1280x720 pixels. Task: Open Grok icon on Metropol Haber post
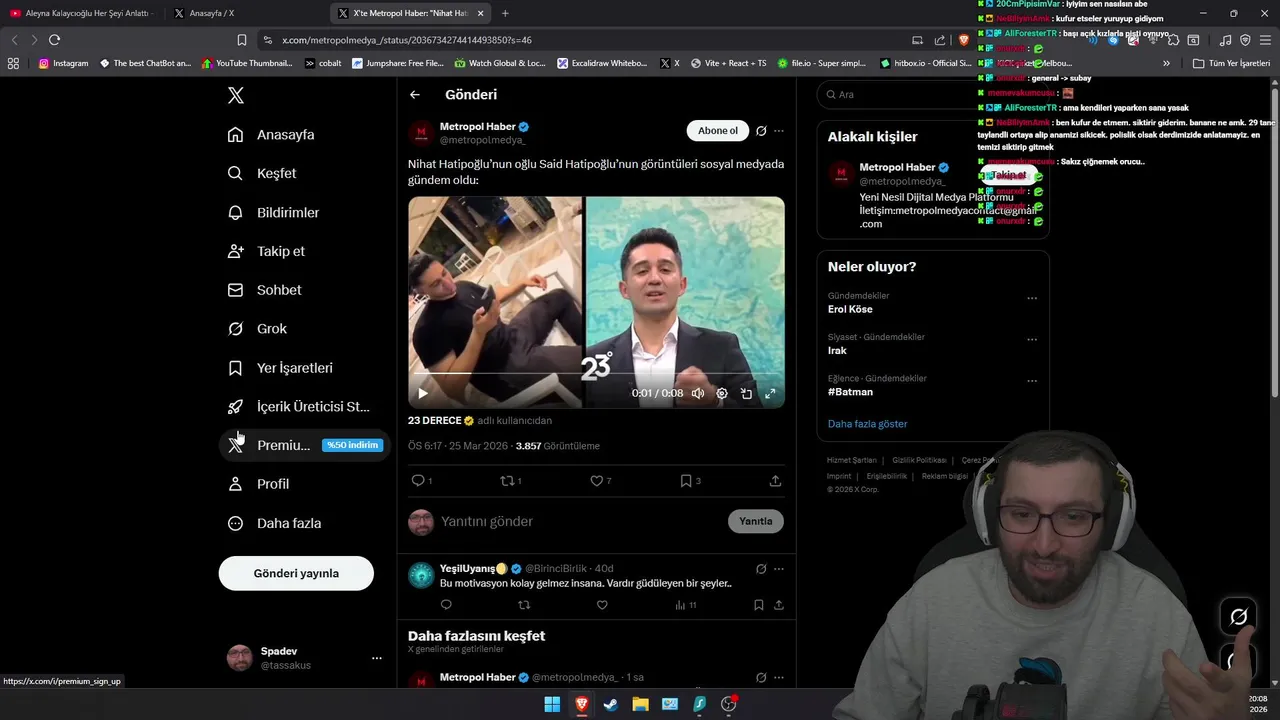pyautogui.click(x=761, y=131)
